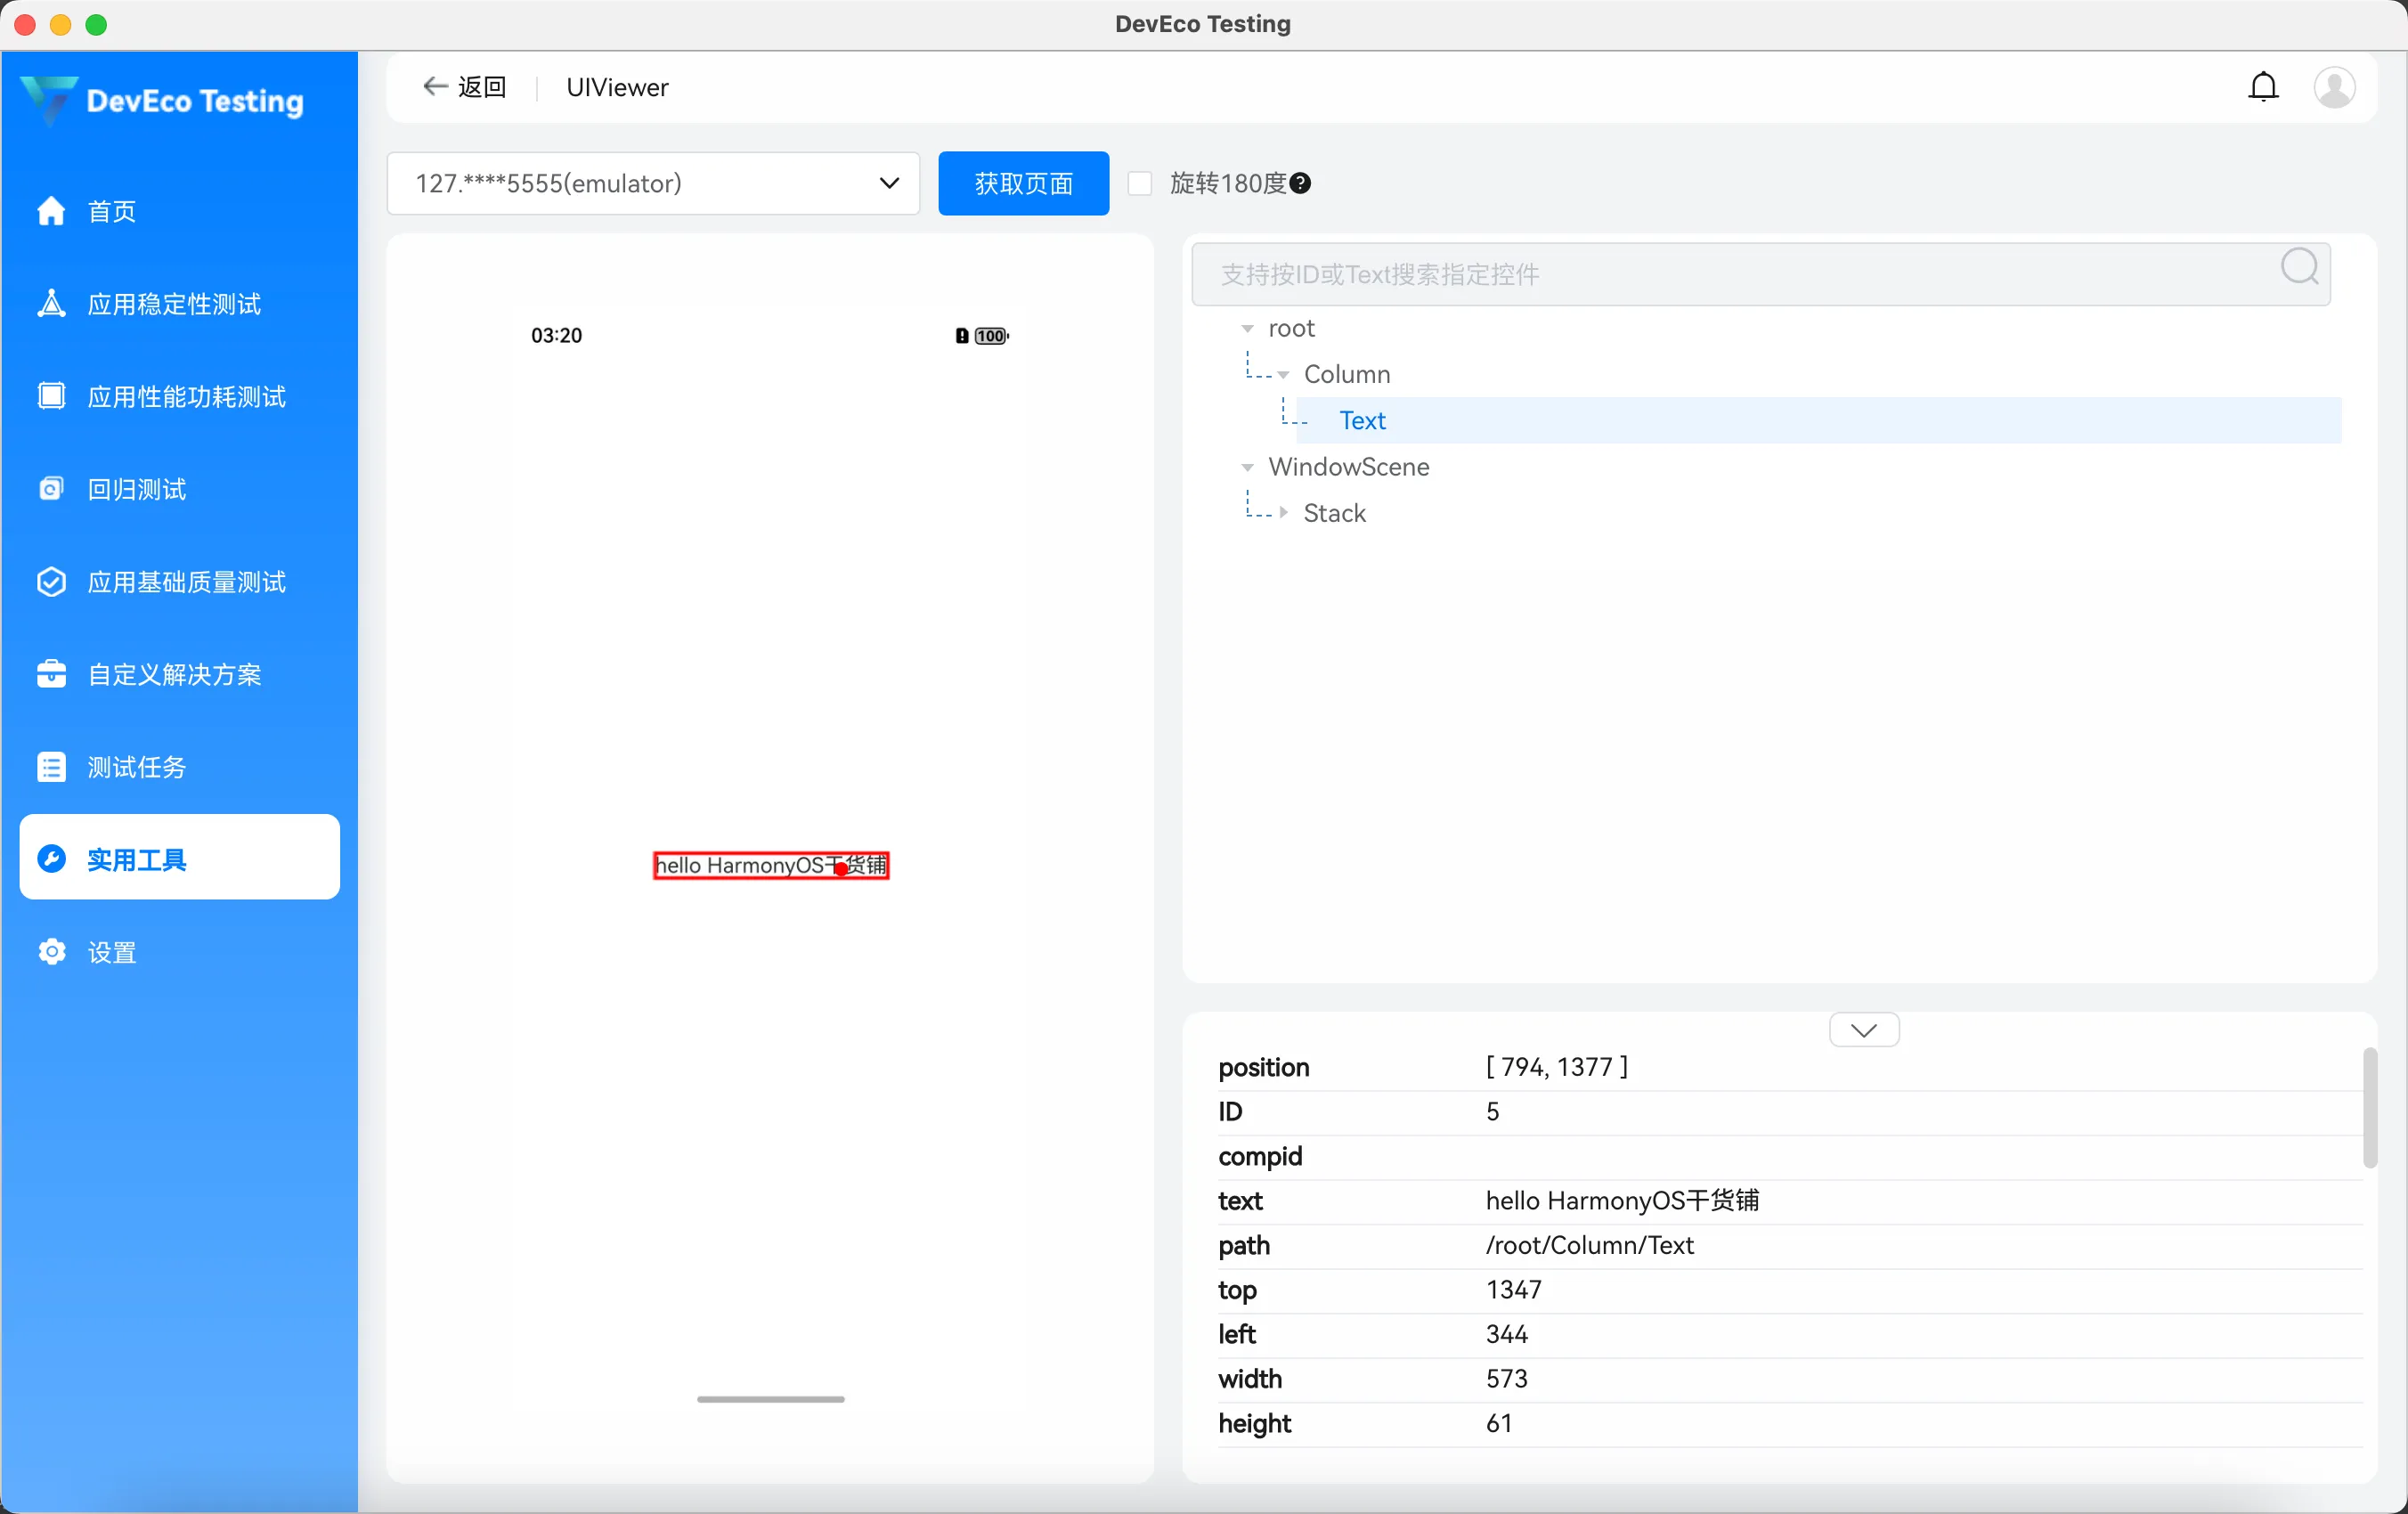This screenshot has width=2408, height=1514.
Task: Open 应用稳定性测试 in sidebar
Action: pos(174,304)
